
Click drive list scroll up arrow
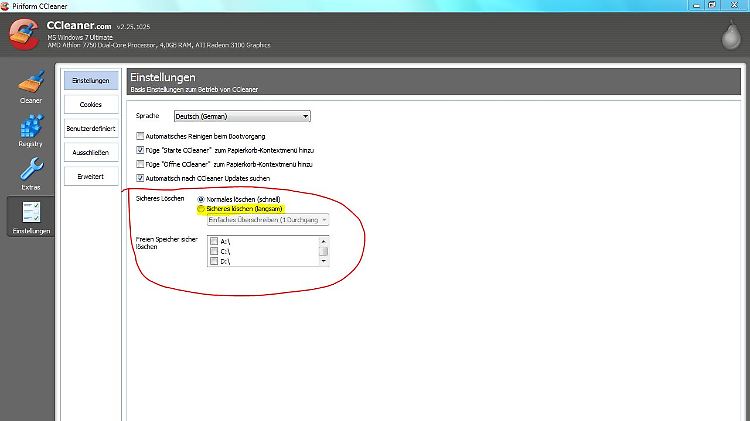(x=324, y=241)
